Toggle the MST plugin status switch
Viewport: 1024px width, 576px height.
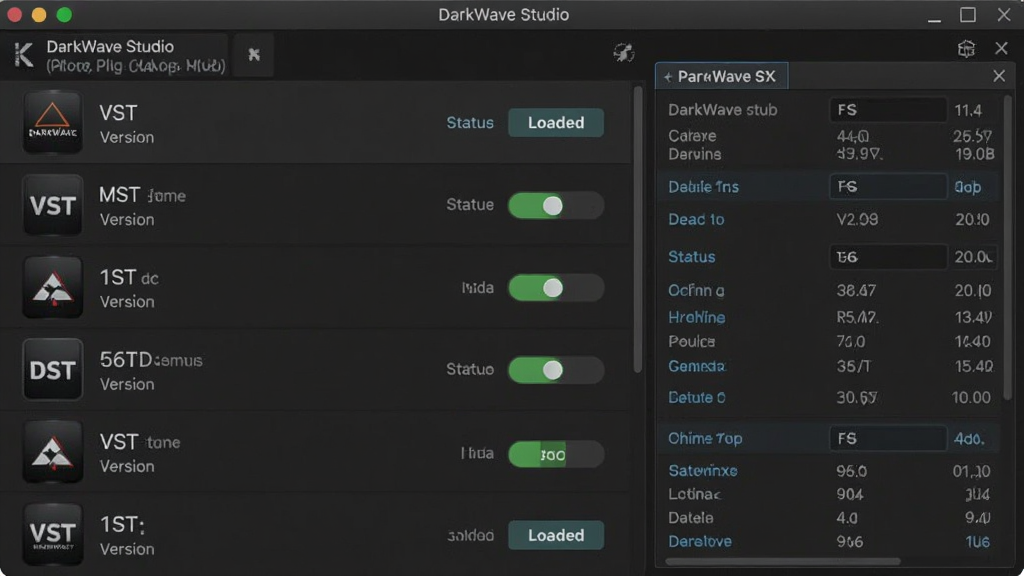pyautogui.click(x=556, y=206)
